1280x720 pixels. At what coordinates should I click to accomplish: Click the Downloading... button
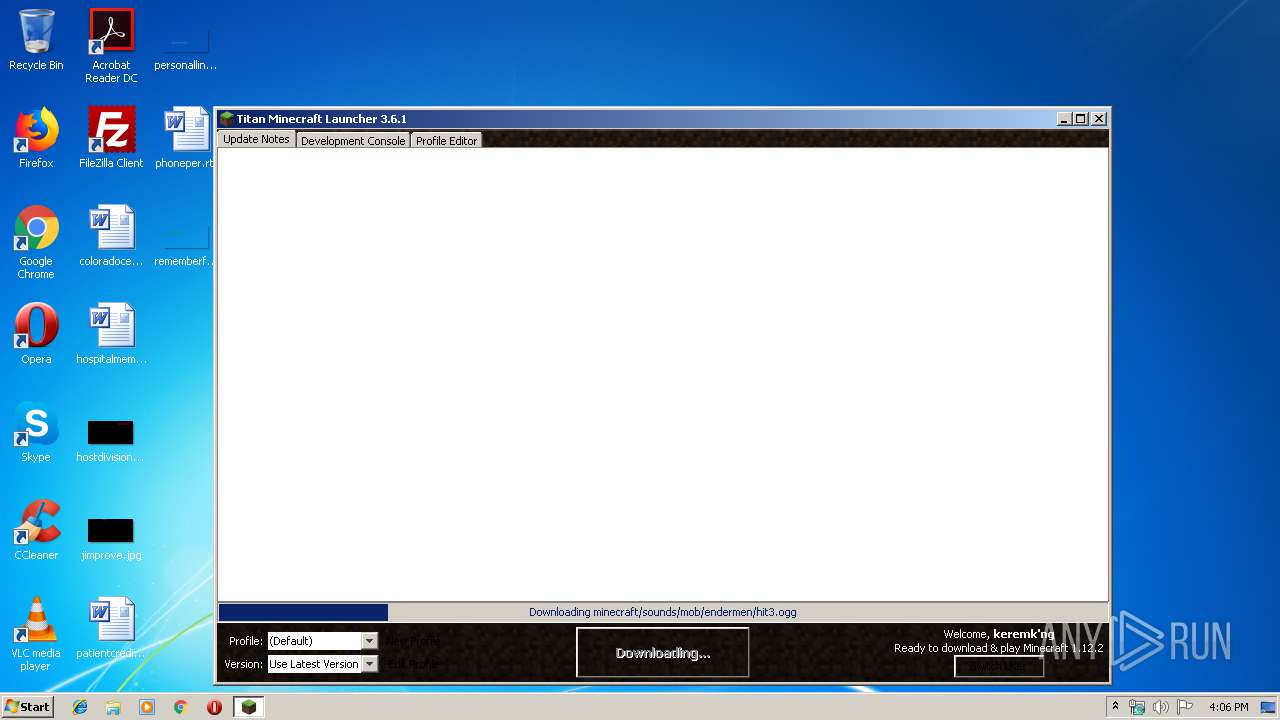click(x=662, y=652)
